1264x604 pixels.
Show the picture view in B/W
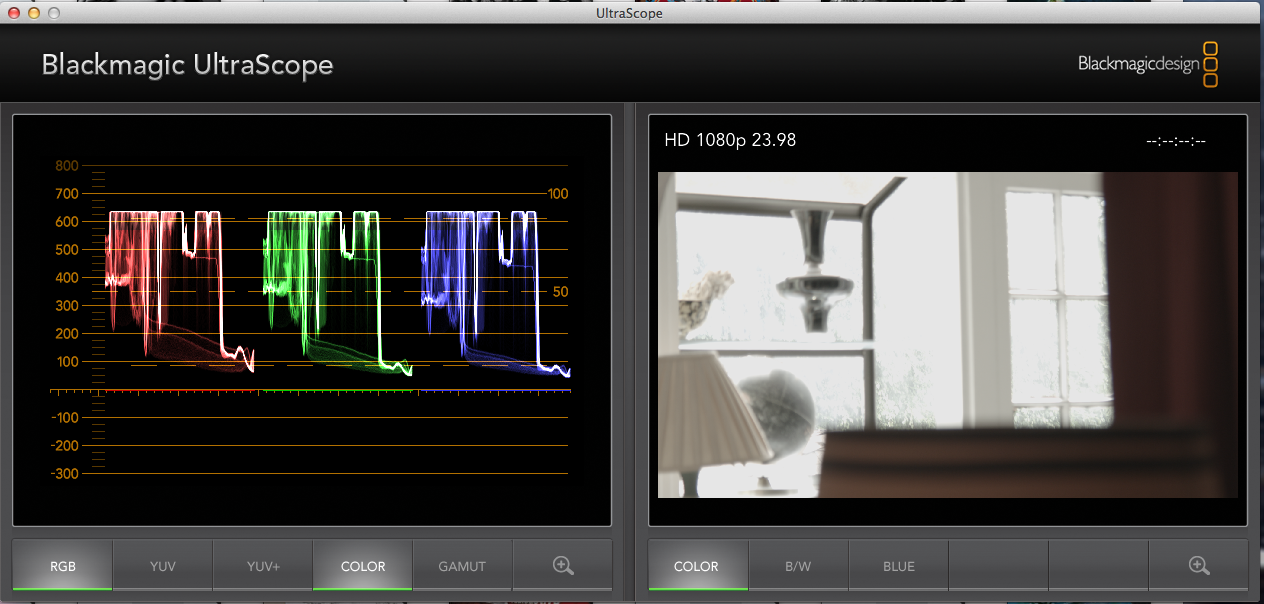click(x=799, y=566)
